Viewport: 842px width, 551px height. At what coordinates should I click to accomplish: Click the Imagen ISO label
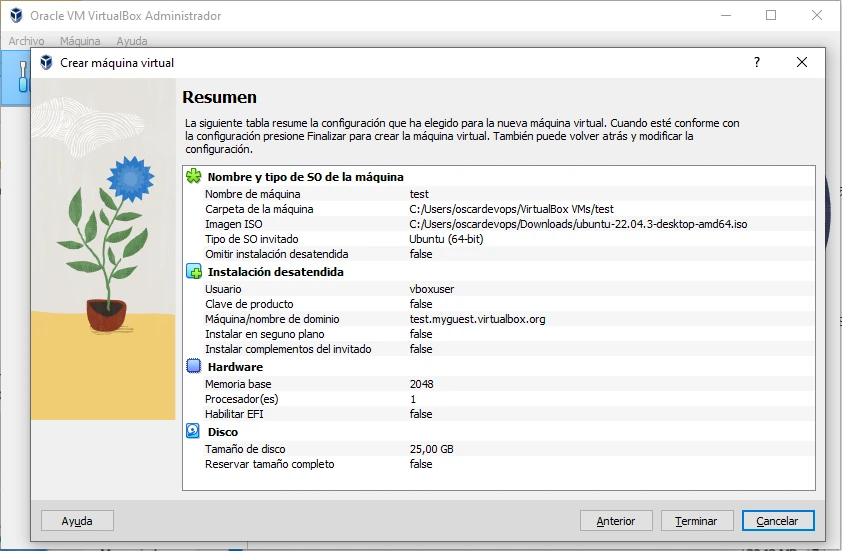pos(234,224)
